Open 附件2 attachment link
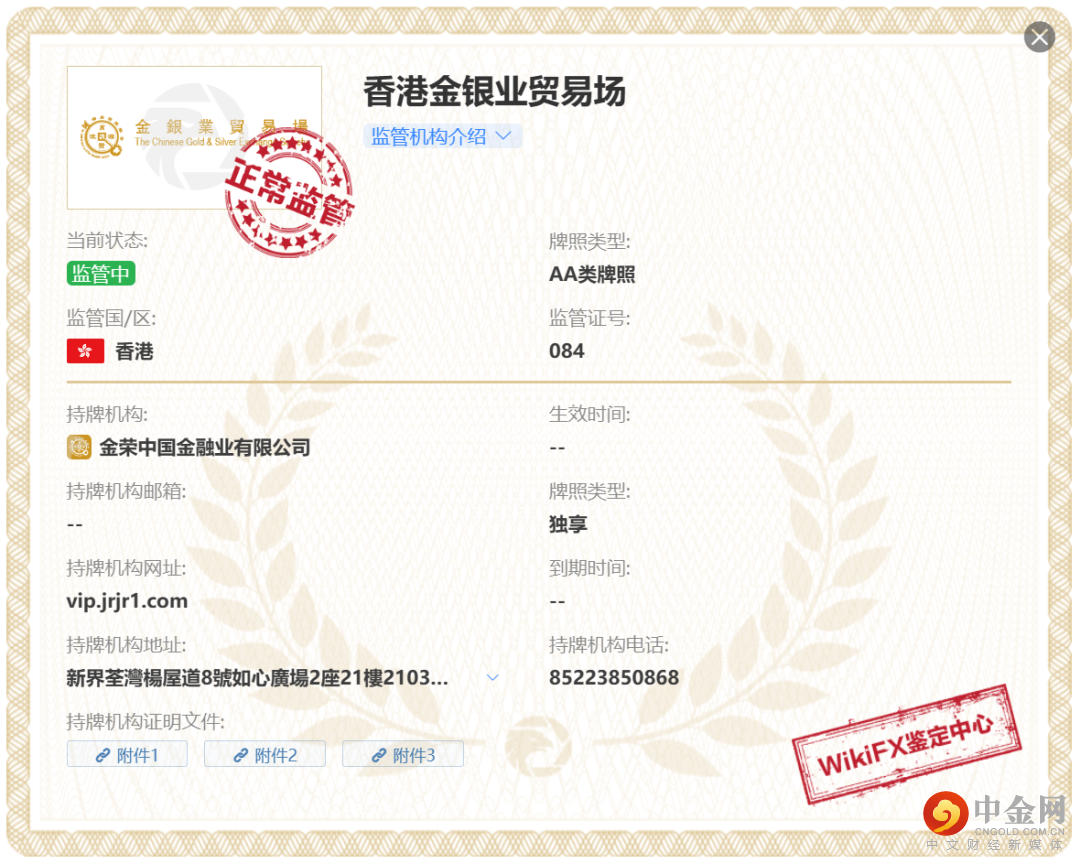Image resolution: width=1080 pixels, height=863 pixels. (x=265, y=755)
